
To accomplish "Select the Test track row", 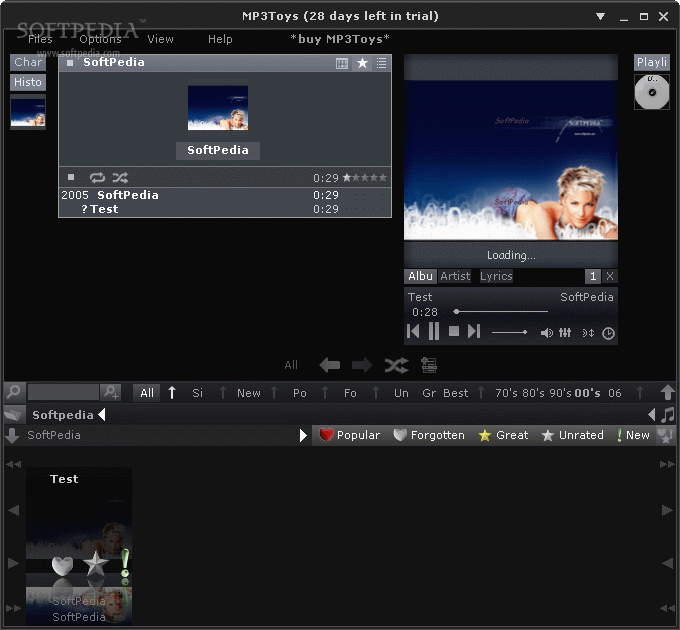I will [225, 209].
